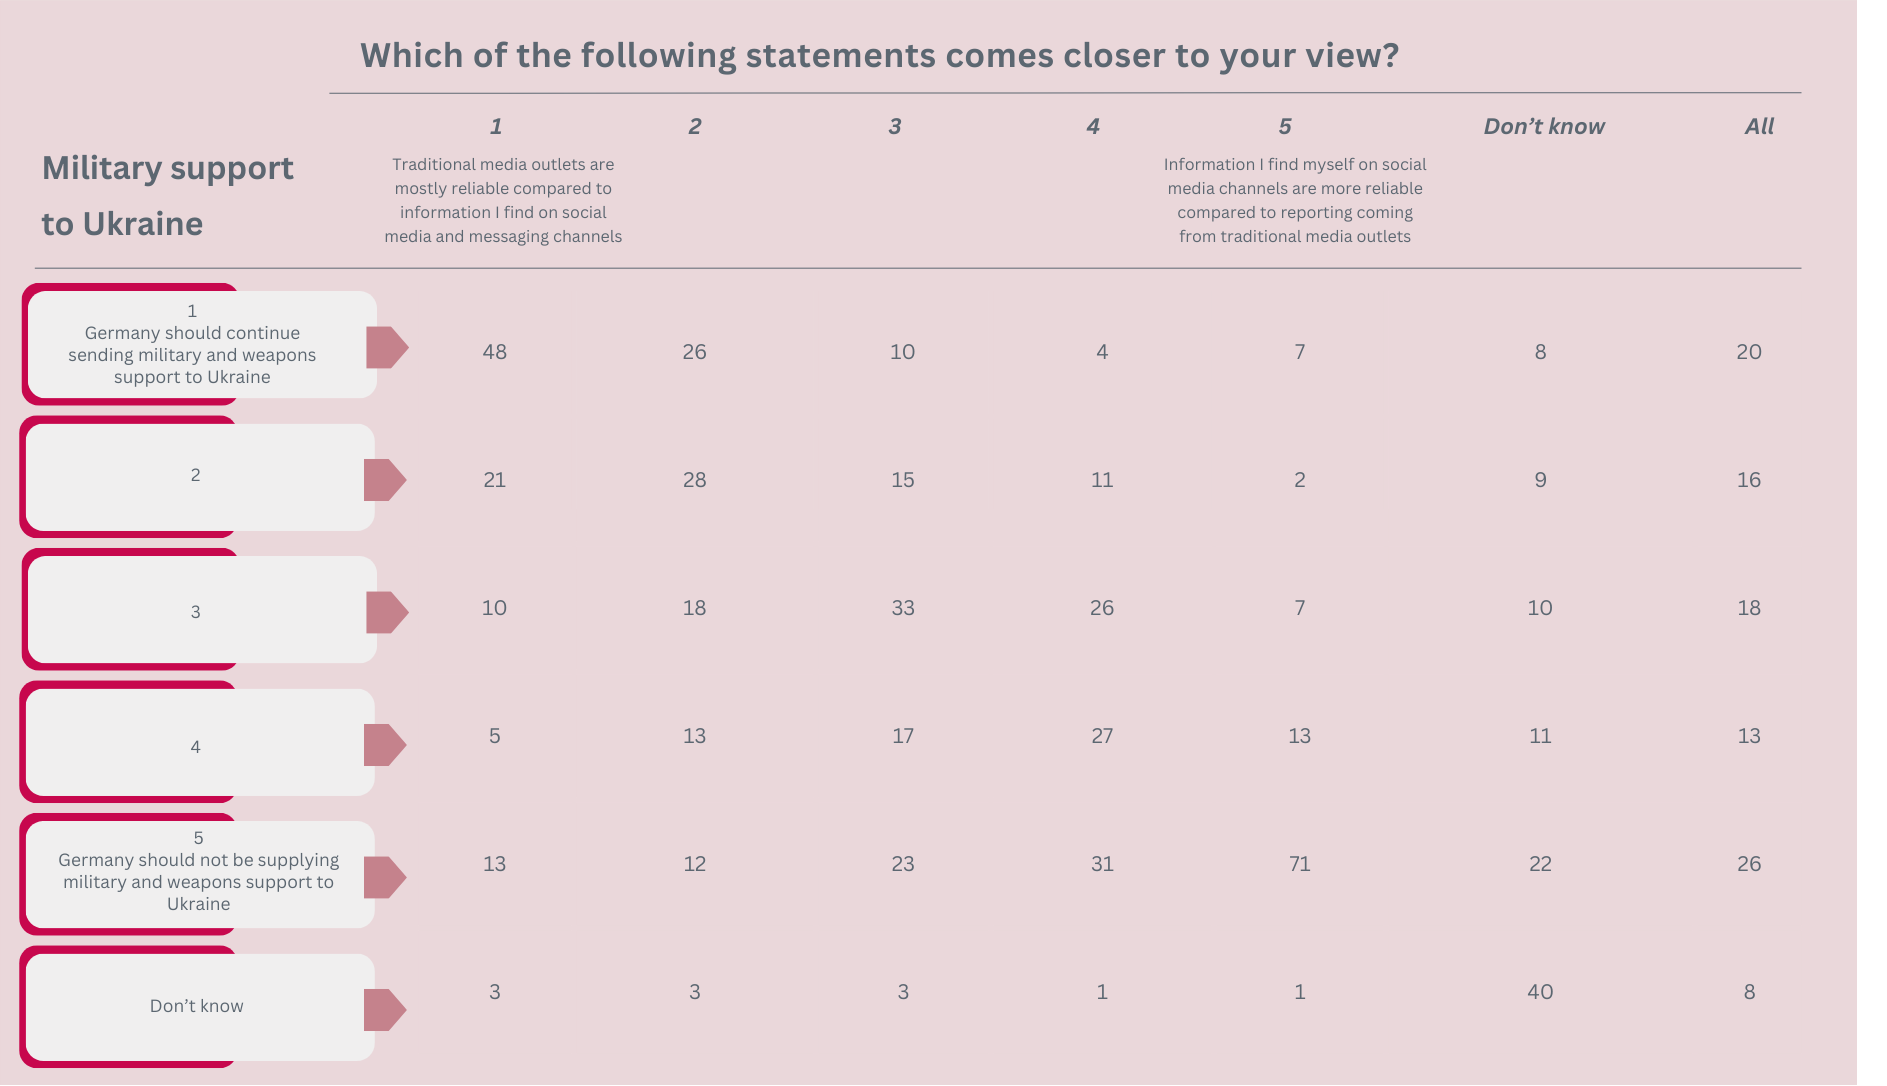Click the arrow icon beside row 1 label

pos(387,347)
